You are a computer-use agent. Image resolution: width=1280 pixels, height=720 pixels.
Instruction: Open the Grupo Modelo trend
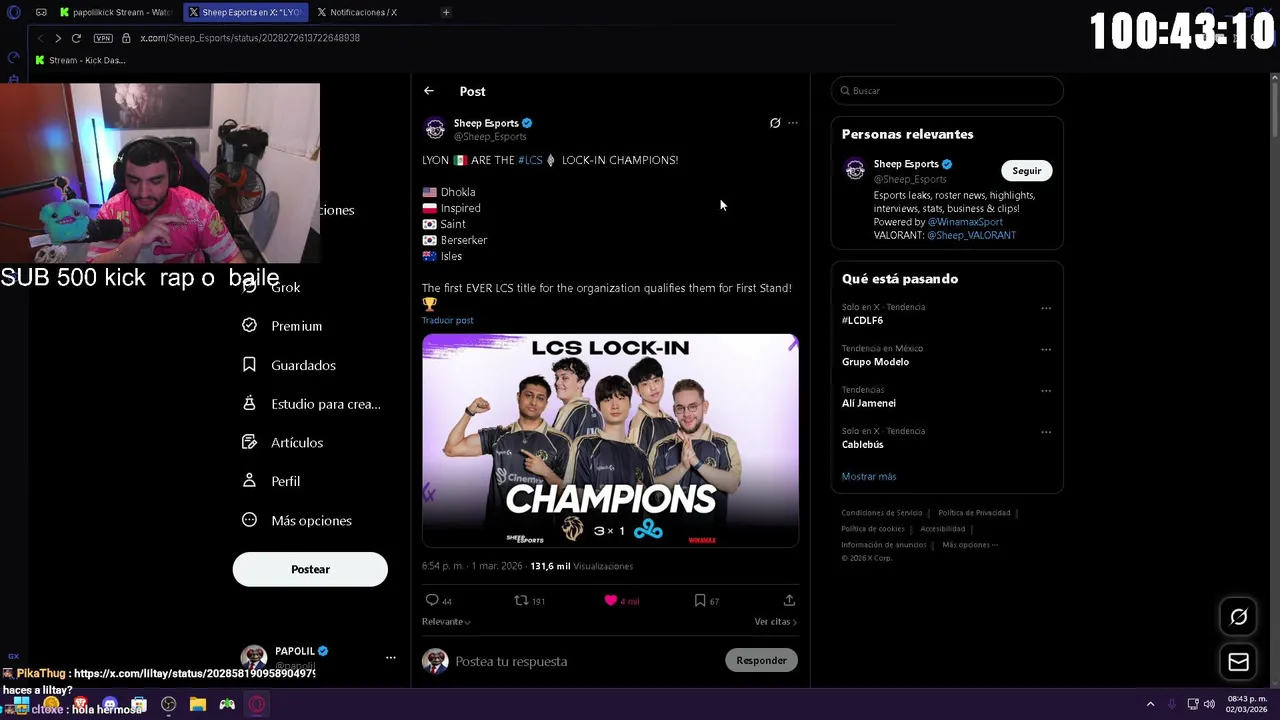[x=875, y=362]
